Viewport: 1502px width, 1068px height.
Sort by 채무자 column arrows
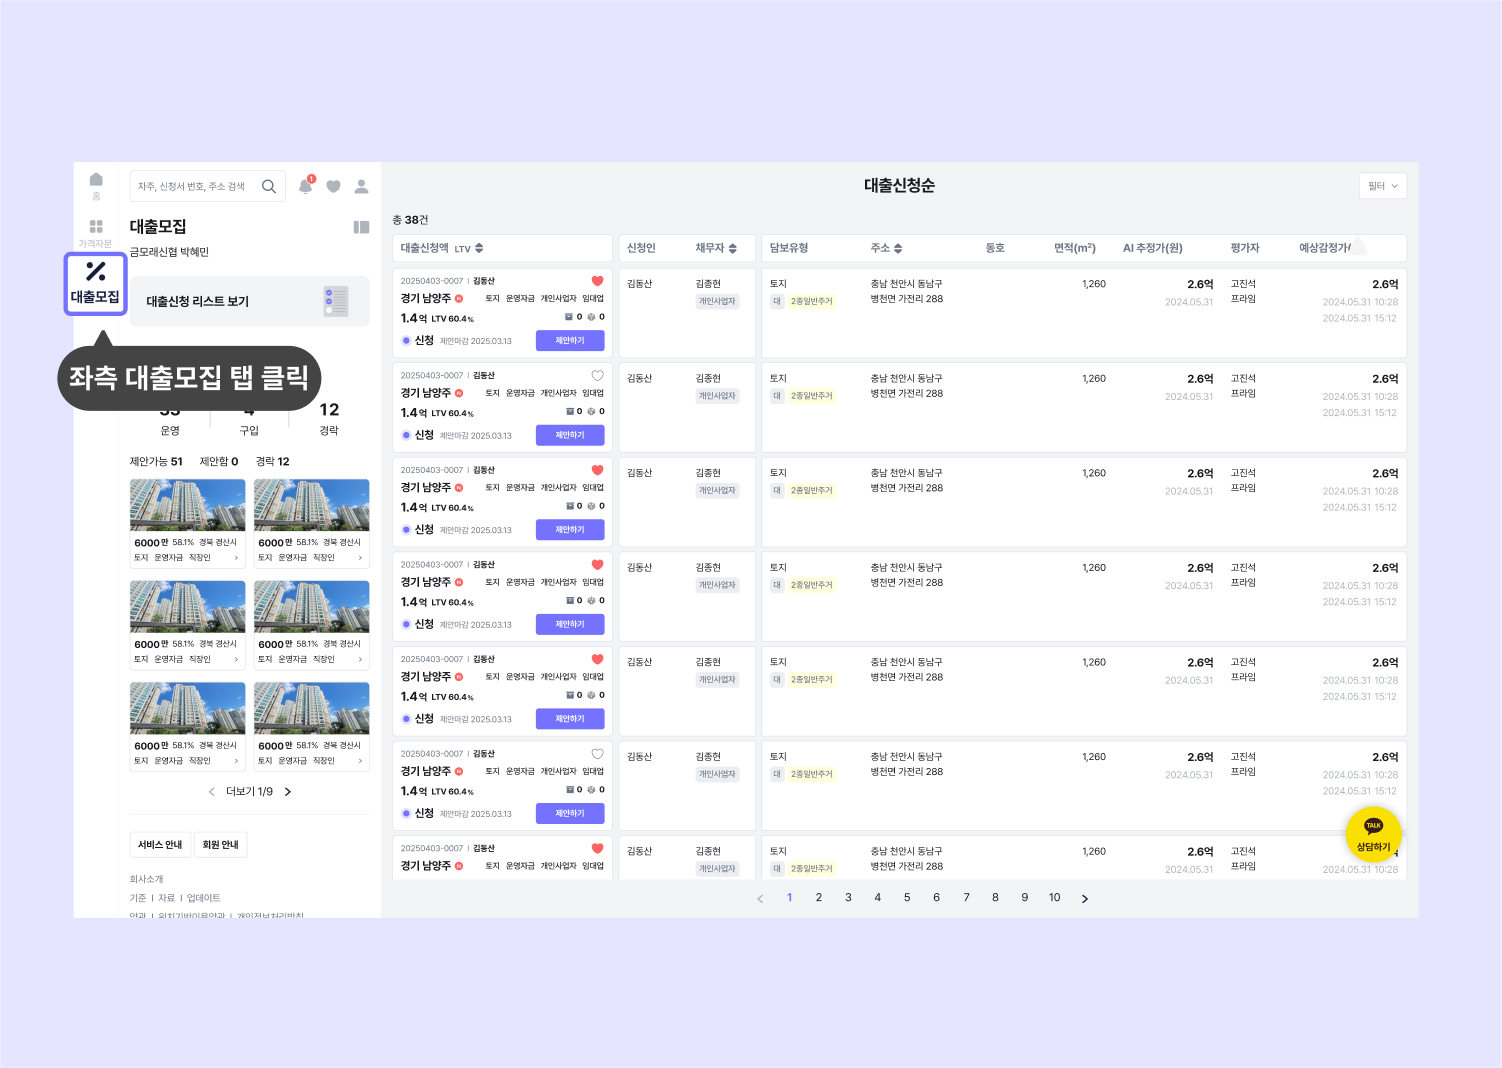pyautogui.click(x=733, y=248)
